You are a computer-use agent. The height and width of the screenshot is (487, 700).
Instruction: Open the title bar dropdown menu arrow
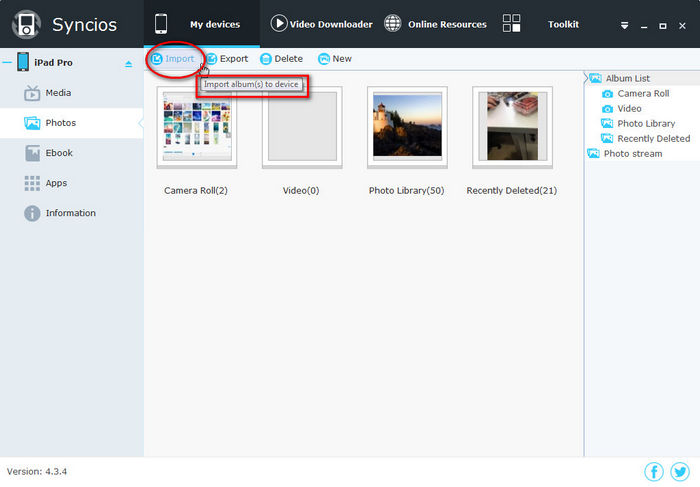[624, 26]
